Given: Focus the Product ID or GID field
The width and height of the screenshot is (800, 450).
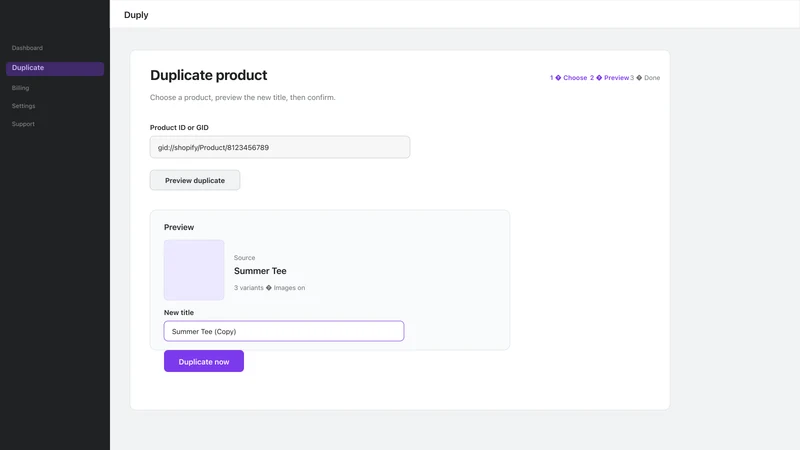Looking at the screenshot, I should 280,147.
